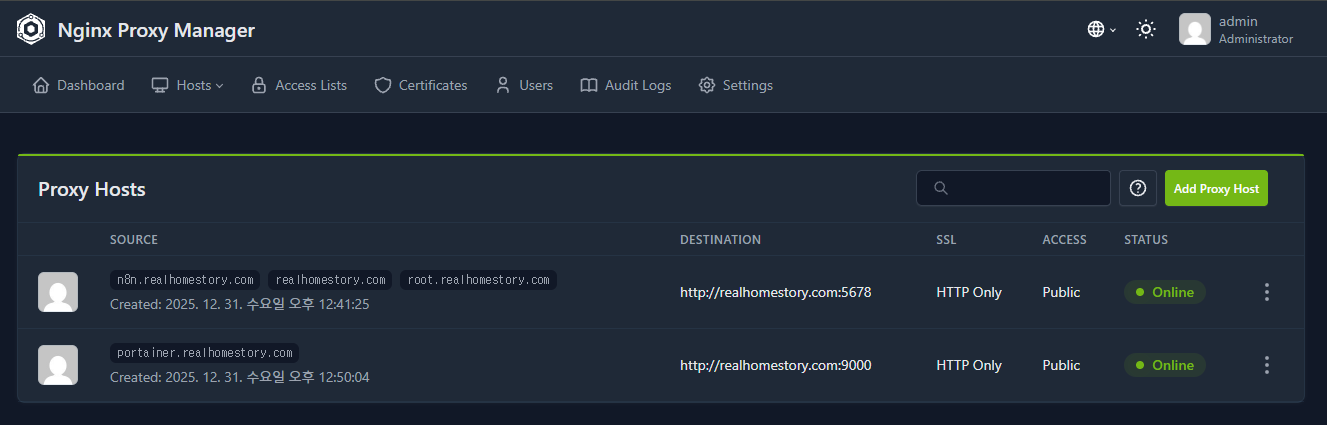Open Users page

click(x=524, y=85)
